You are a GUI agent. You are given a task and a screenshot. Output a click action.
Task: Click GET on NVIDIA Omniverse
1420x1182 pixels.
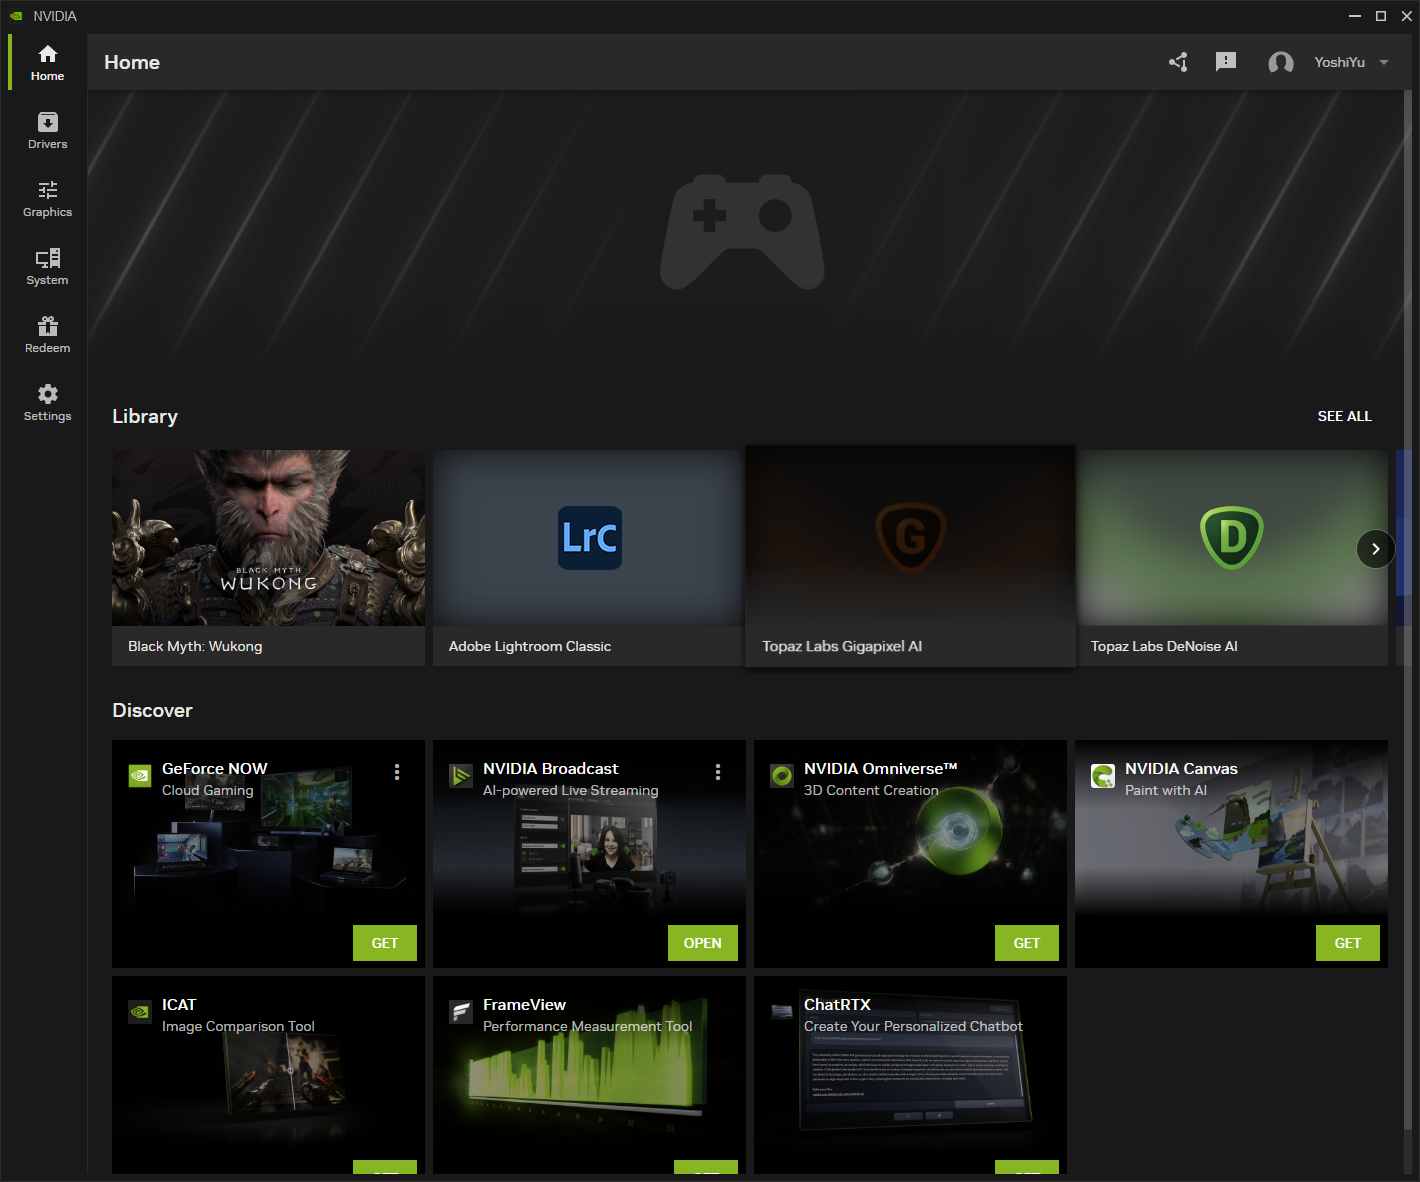(1026, 942)
